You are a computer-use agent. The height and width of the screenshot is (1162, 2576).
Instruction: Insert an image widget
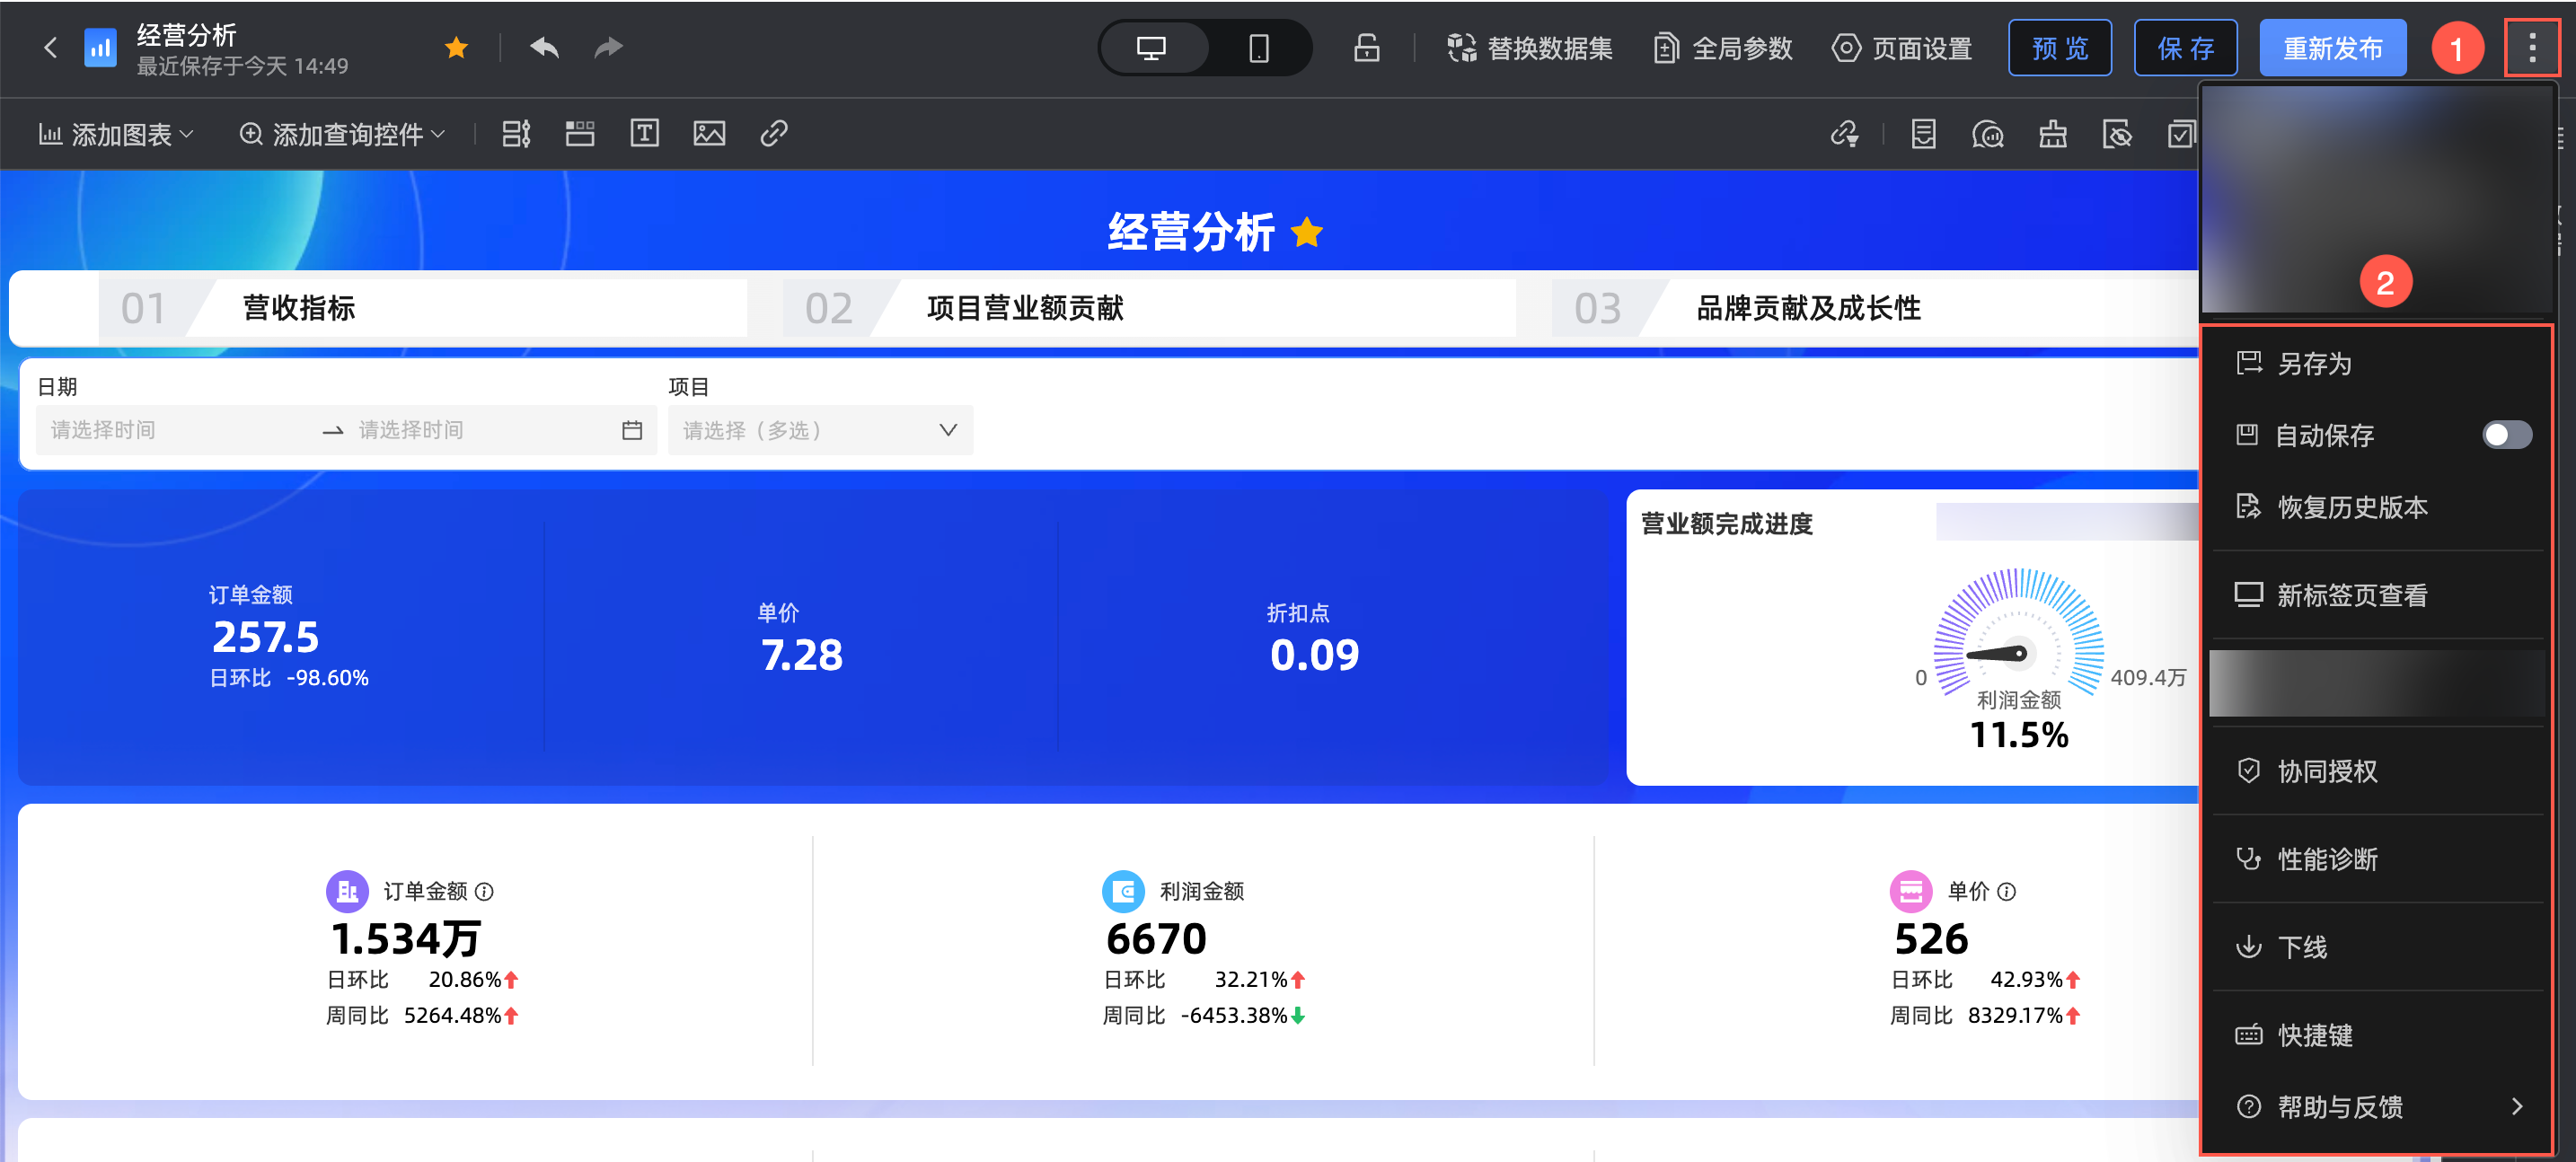pos(709,133)
